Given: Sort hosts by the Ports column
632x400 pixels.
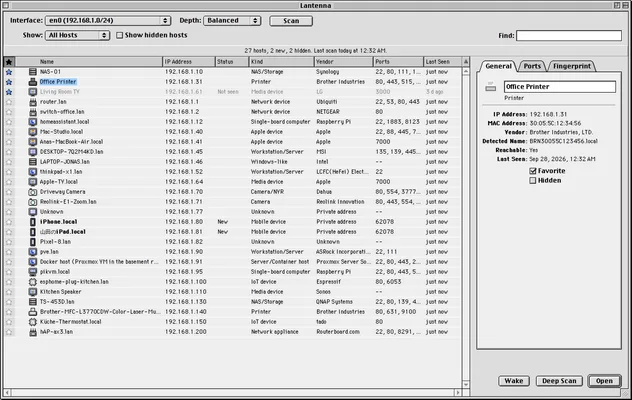Looking at the screenshot, I should coord(398,62).
